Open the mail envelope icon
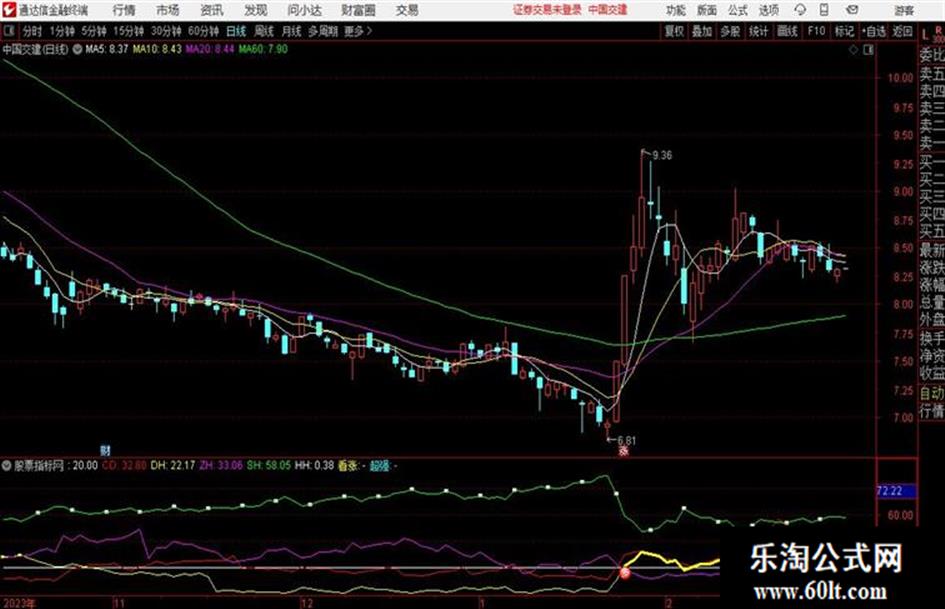 (x=852, y=10)
